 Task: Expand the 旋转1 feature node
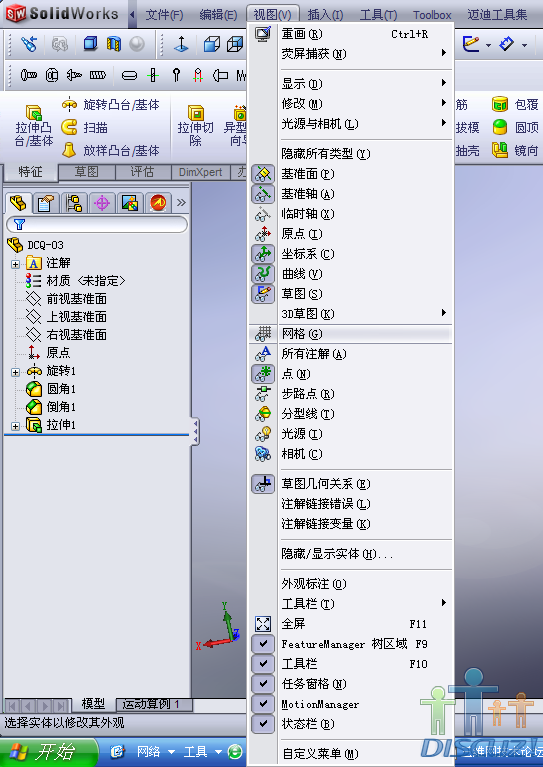pyautogui.click(x=16, y=372)
